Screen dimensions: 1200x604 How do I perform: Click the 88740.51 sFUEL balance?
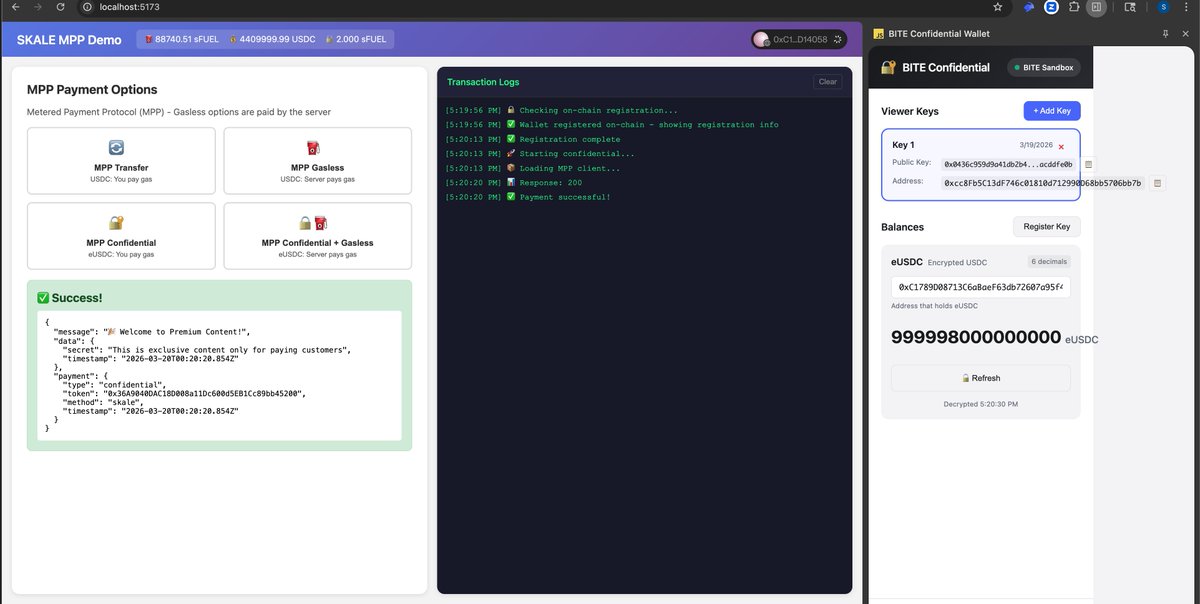pos(182,39)
